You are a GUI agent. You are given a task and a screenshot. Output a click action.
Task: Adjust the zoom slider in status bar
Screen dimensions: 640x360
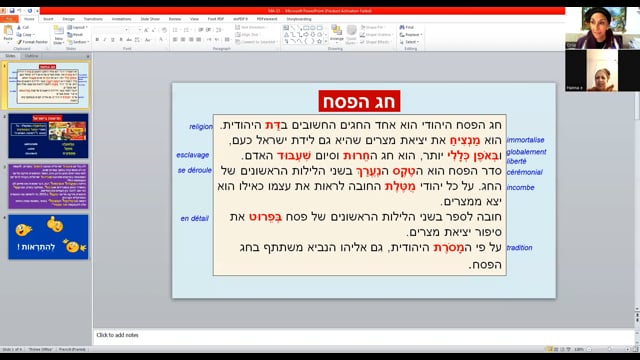[x=609, y=349]
